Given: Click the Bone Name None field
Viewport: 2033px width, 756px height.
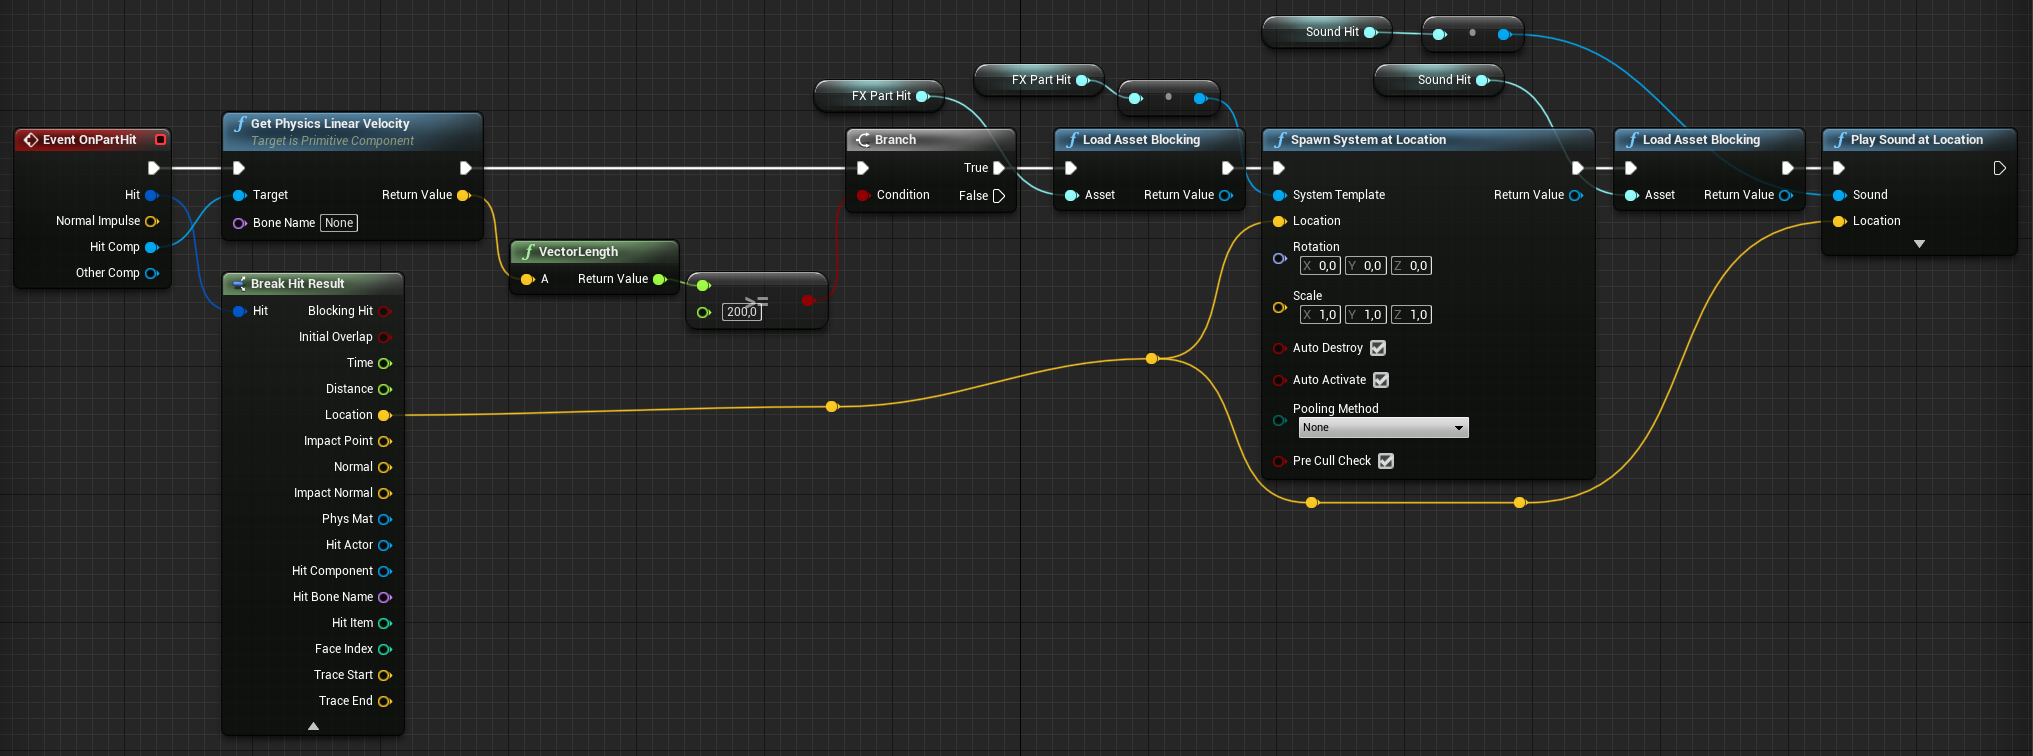Looking at the screenshot, I should pyautogui.click(x=339, y=223).
